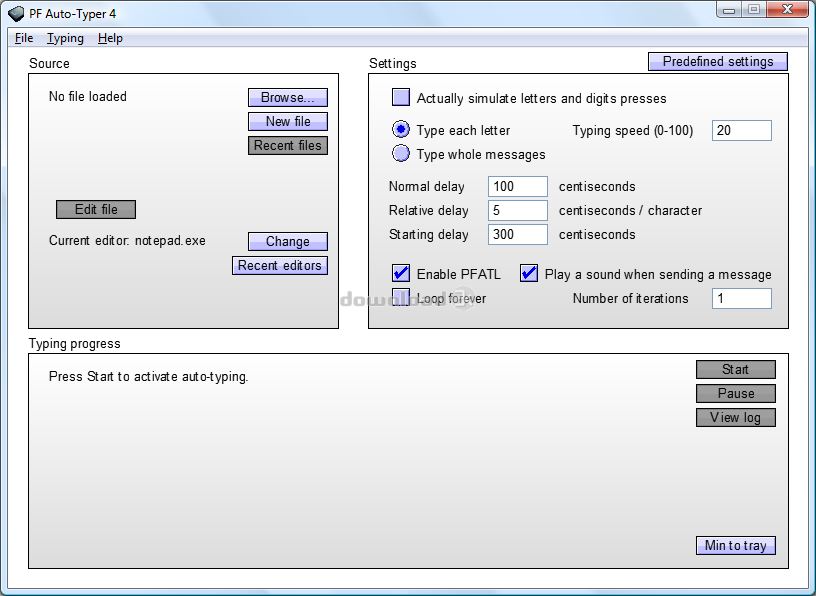Click the Browse... button
Screen dimensions: 816x596
click(x=288, y=97)
